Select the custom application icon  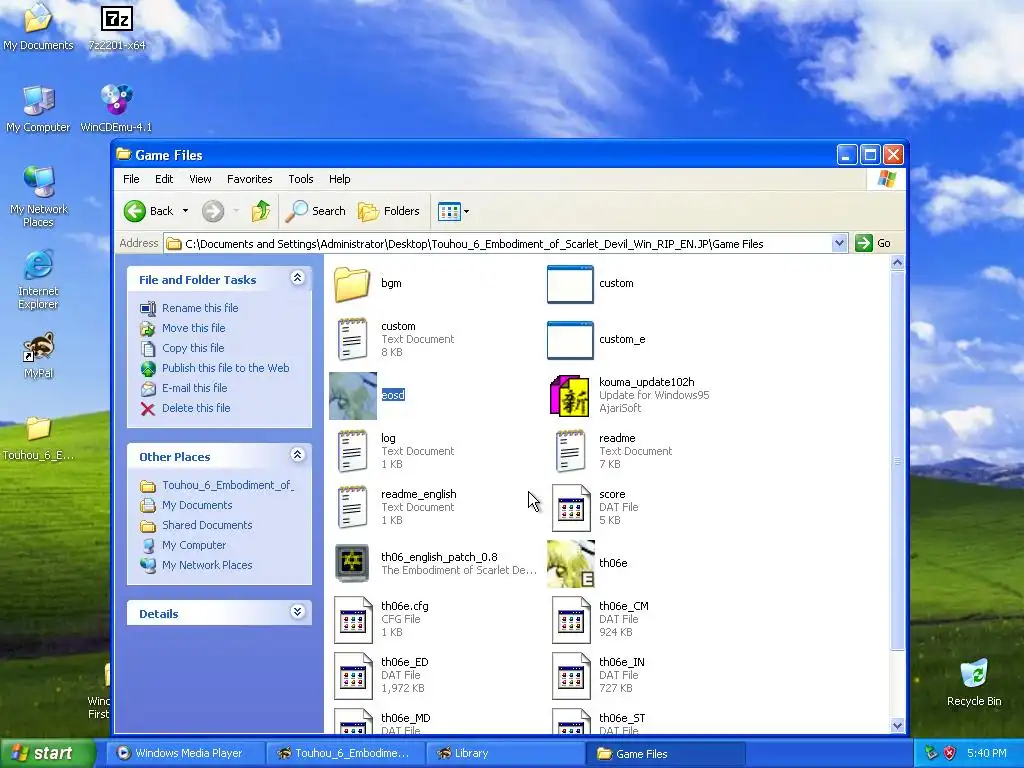point(570,284)
